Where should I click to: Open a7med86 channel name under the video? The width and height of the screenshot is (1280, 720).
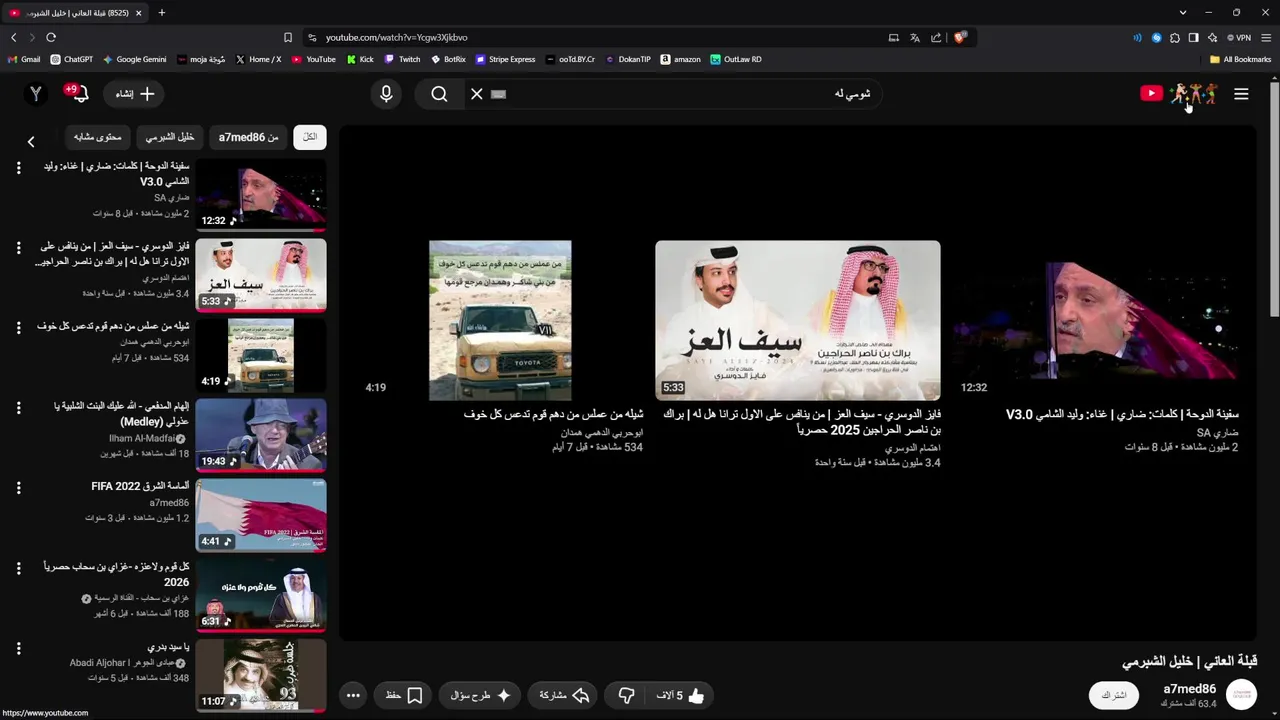[1189, 689]
